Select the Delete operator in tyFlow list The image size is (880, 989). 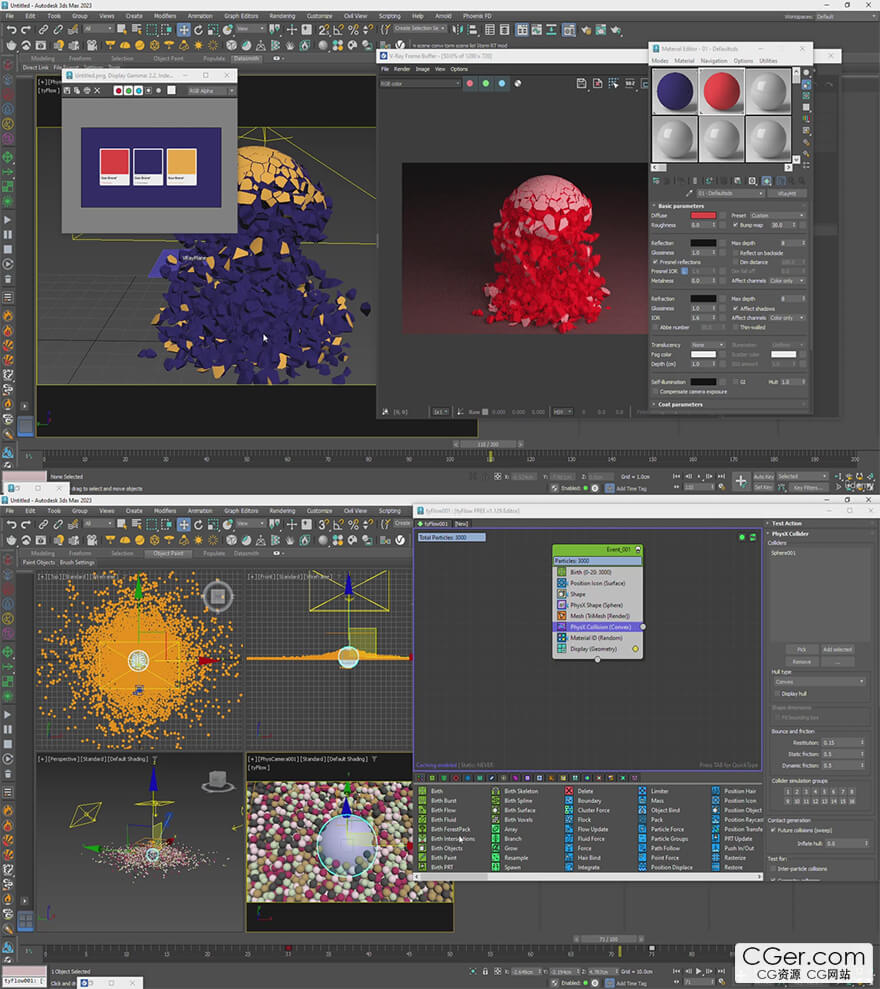584,791
